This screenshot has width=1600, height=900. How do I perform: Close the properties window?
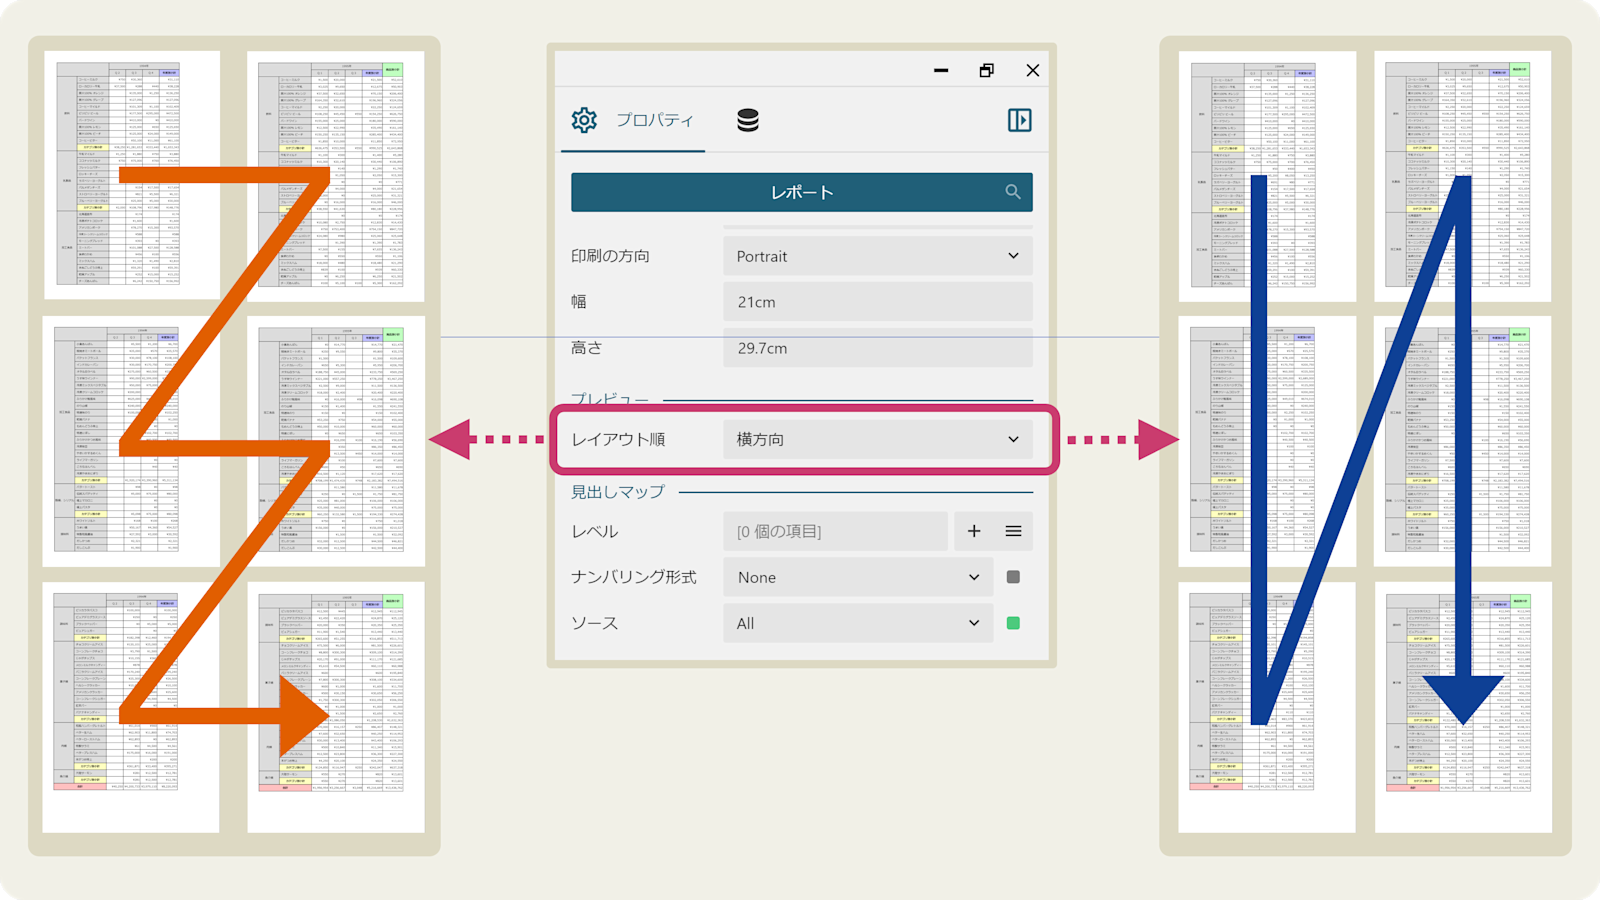tap(1033, 70)
